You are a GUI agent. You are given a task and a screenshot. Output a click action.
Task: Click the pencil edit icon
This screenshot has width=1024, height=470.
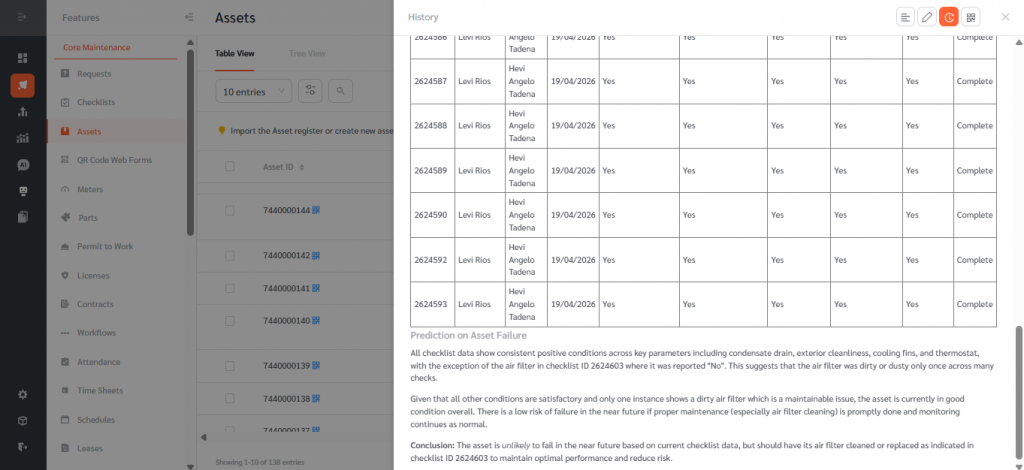point(927,17)
